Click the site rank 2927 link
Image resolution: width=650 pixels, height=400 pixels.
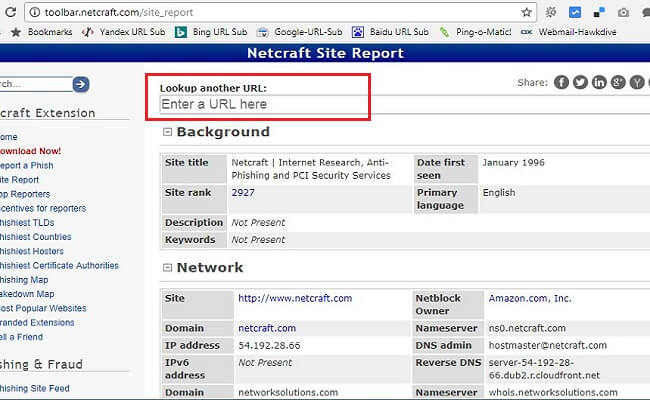243,193
